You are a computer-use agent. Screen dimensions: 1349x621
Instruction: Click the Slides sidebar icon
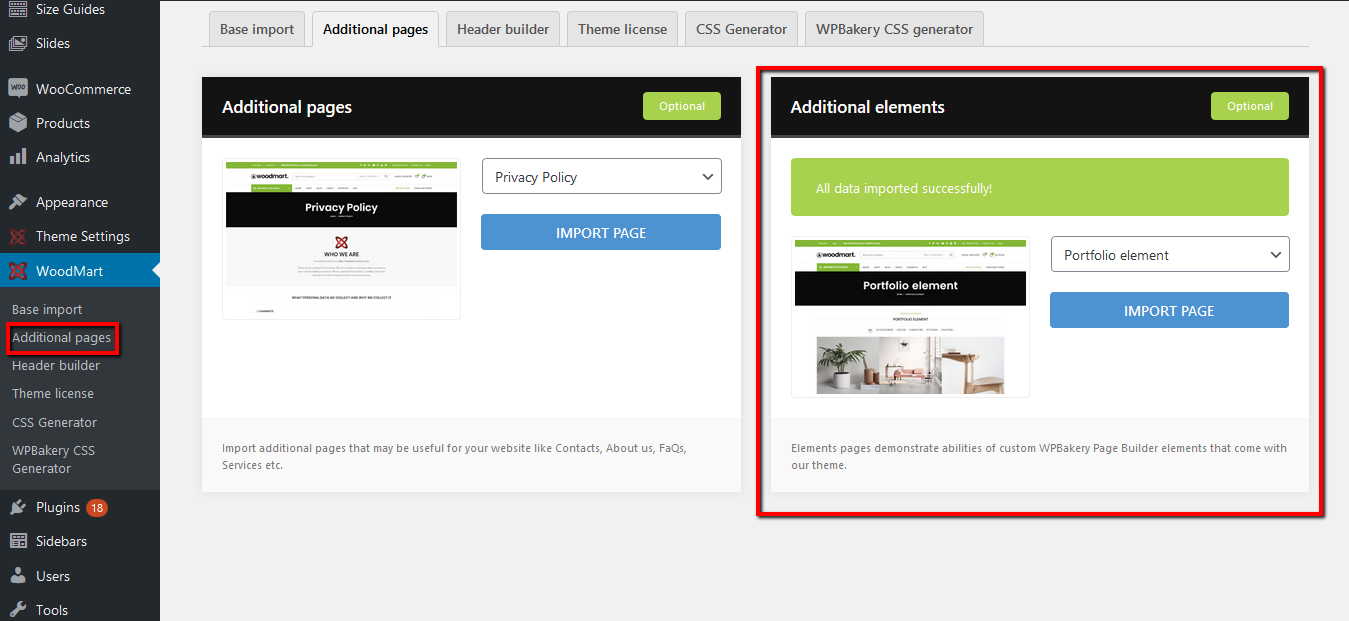pyautogui.click(x=18, y=43)
